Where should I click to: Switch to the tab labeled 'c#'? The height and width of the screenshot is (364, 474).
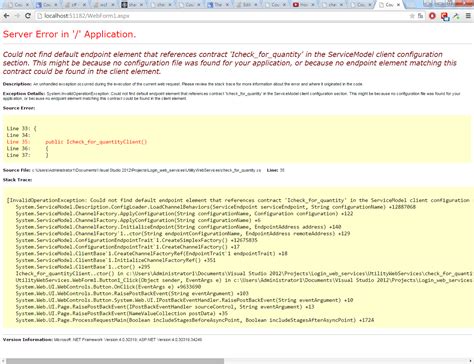click(x=76, y=5)
